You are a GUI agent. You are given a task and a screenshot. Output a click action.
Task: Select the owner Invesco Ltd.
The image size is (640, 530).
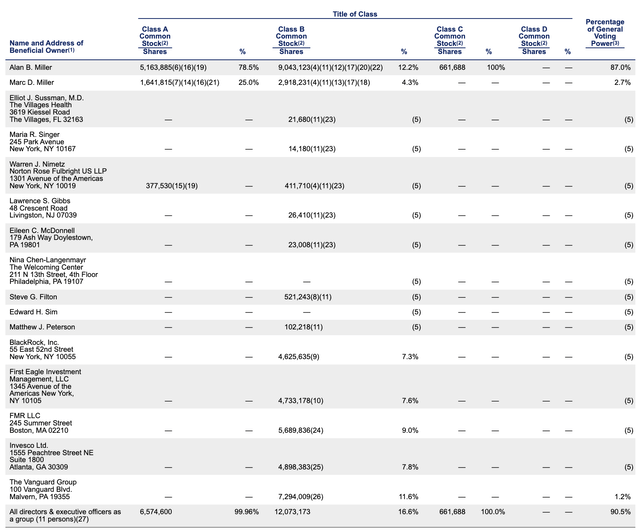coord(29,445)
